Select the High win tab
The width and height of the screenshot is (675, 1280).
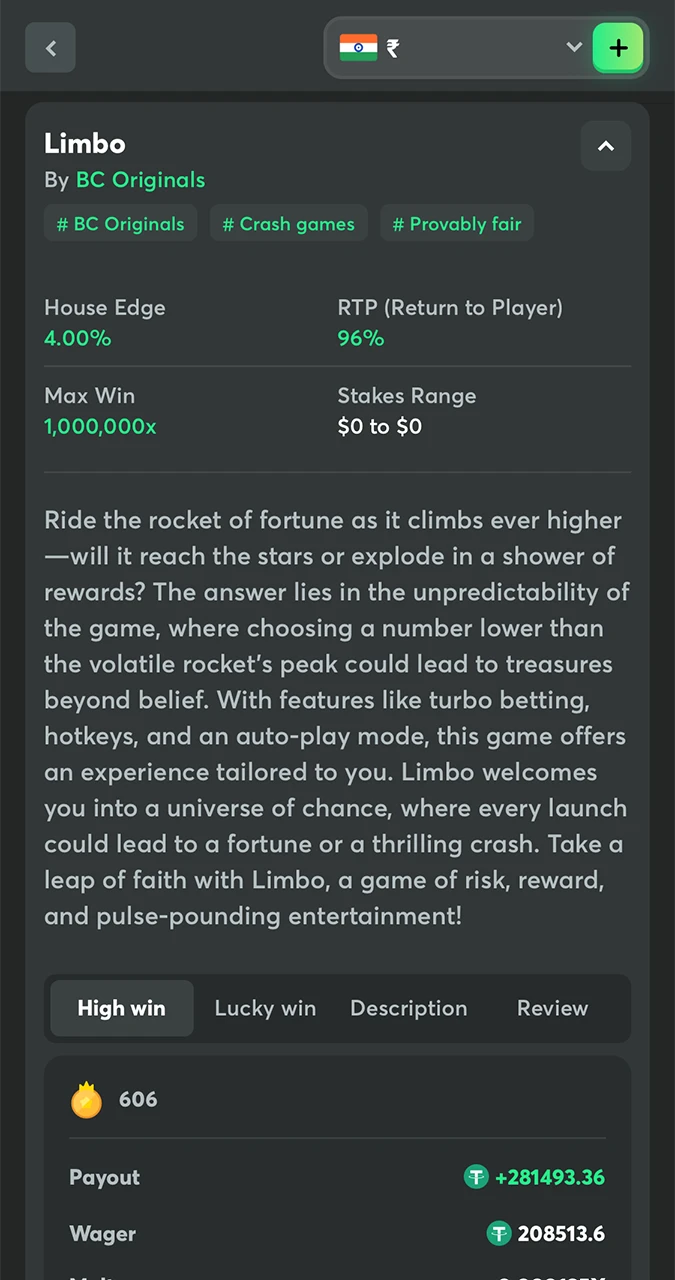pos(121,1008)
